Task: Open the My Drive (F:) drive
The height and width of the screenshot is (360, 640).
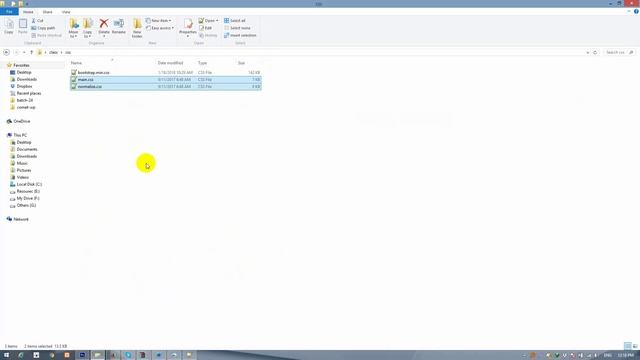Action: (28, 198)
